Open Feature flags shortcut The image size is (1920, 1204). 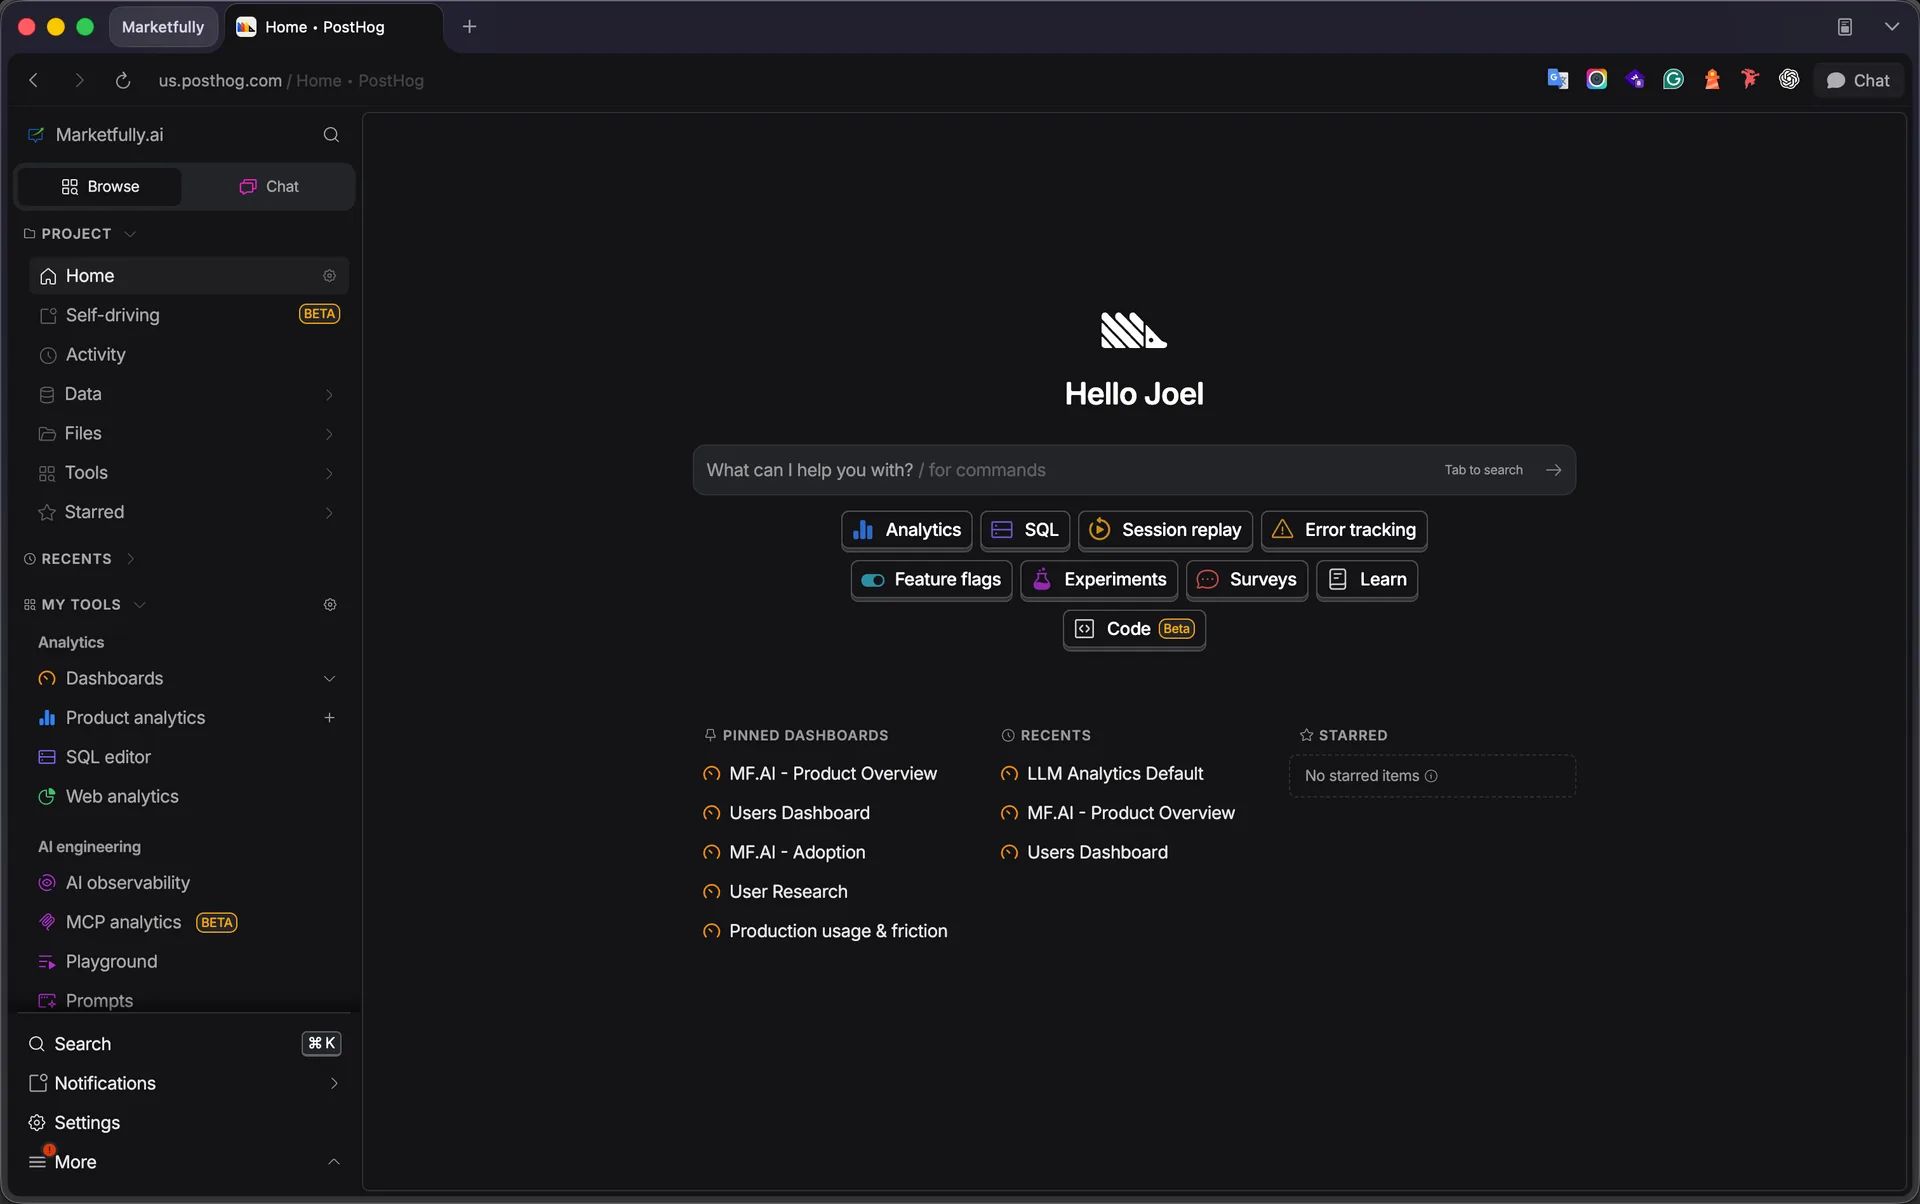(x=931, y=580)
